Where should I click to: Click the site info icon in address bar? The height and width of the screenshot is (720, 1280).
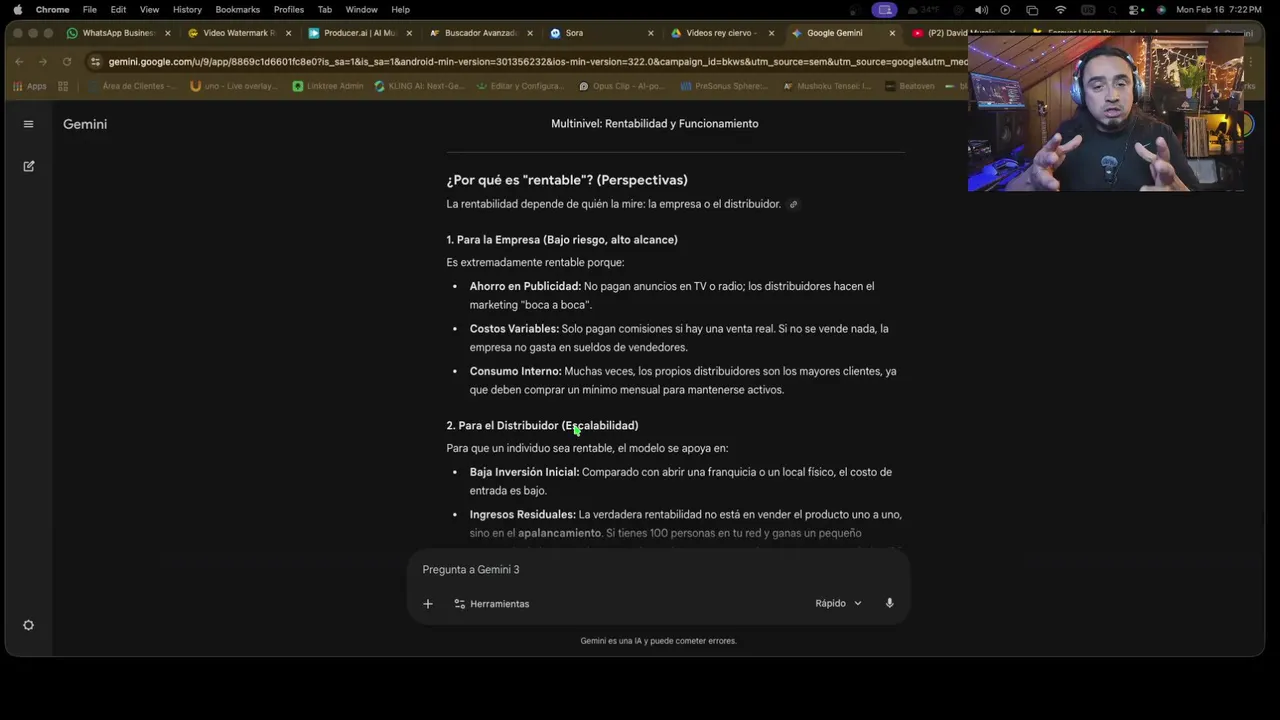pyautogui.click(x=95, y=61)
